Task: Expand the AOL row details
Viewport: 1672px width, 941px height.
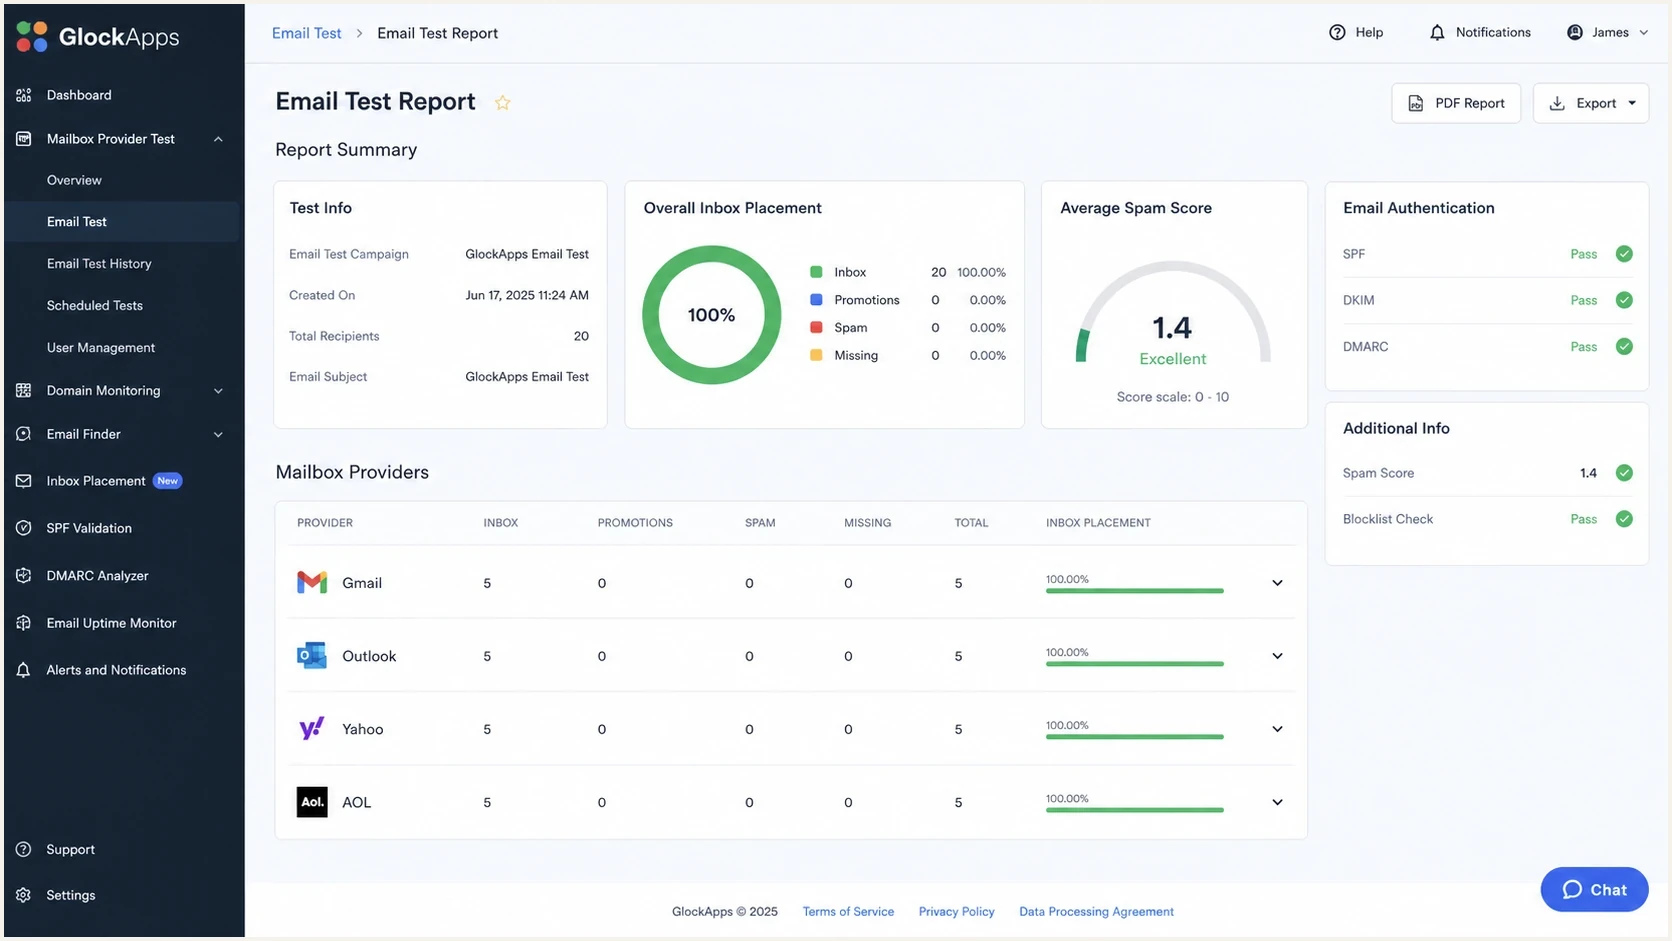Action: pos(1277,802)
